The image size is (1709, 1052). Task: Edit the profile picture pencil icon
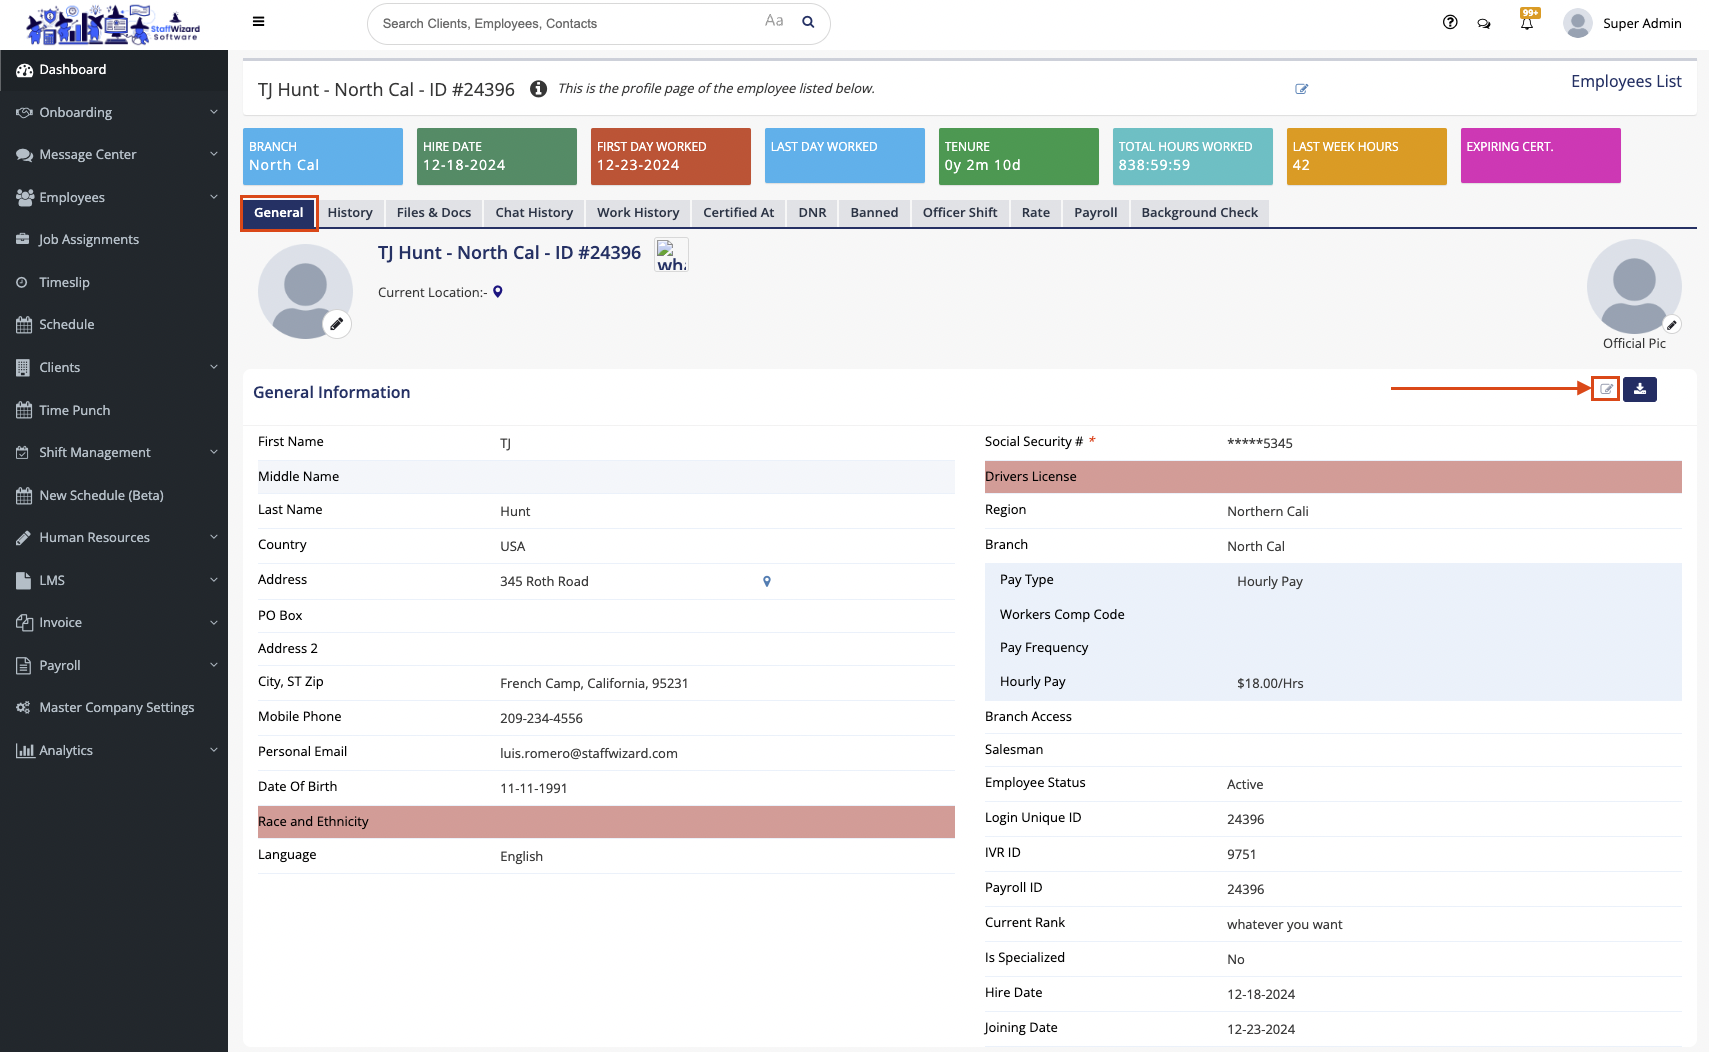click(337, 324)
